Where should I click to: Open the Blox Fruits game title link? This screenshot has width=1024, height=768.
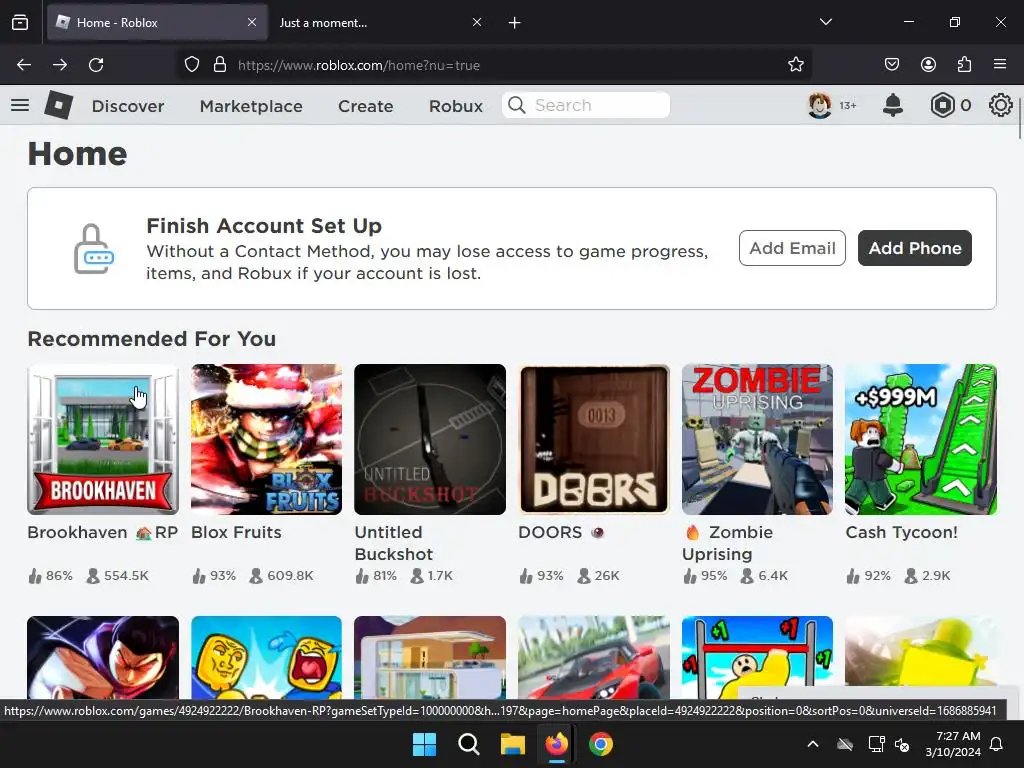[x=236, y=532]
